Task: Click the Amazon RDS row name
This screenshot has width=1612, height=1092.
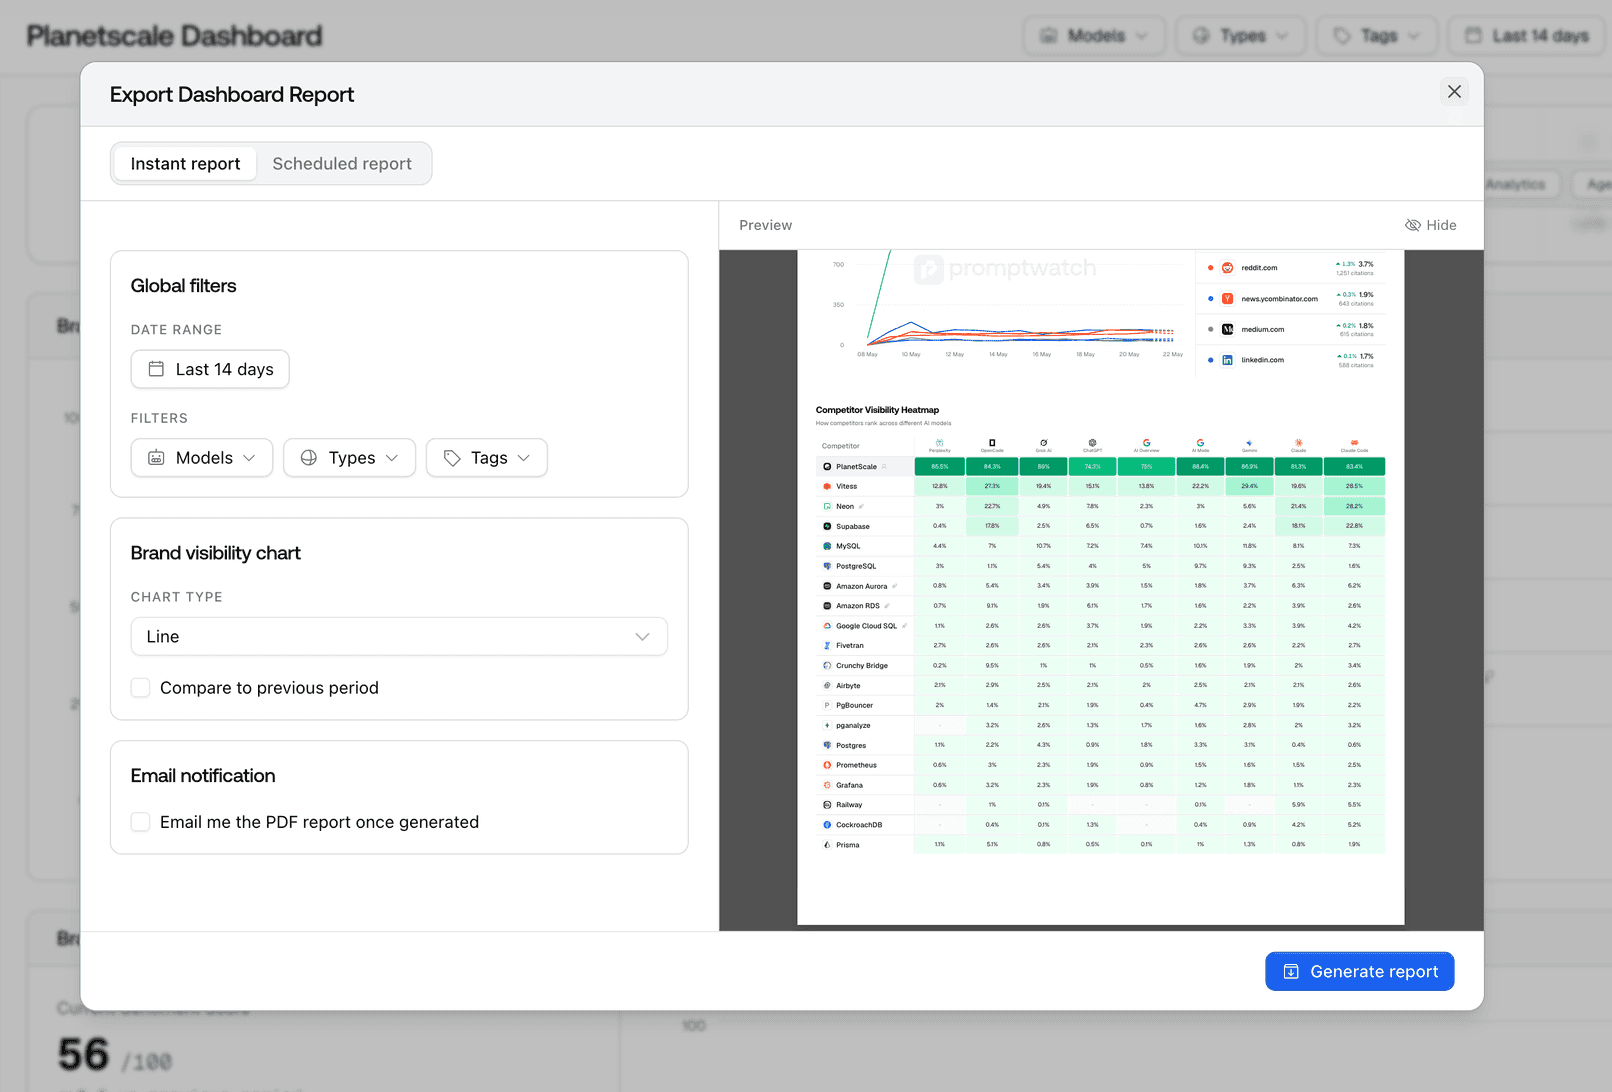Action: [x=857, y=606]
